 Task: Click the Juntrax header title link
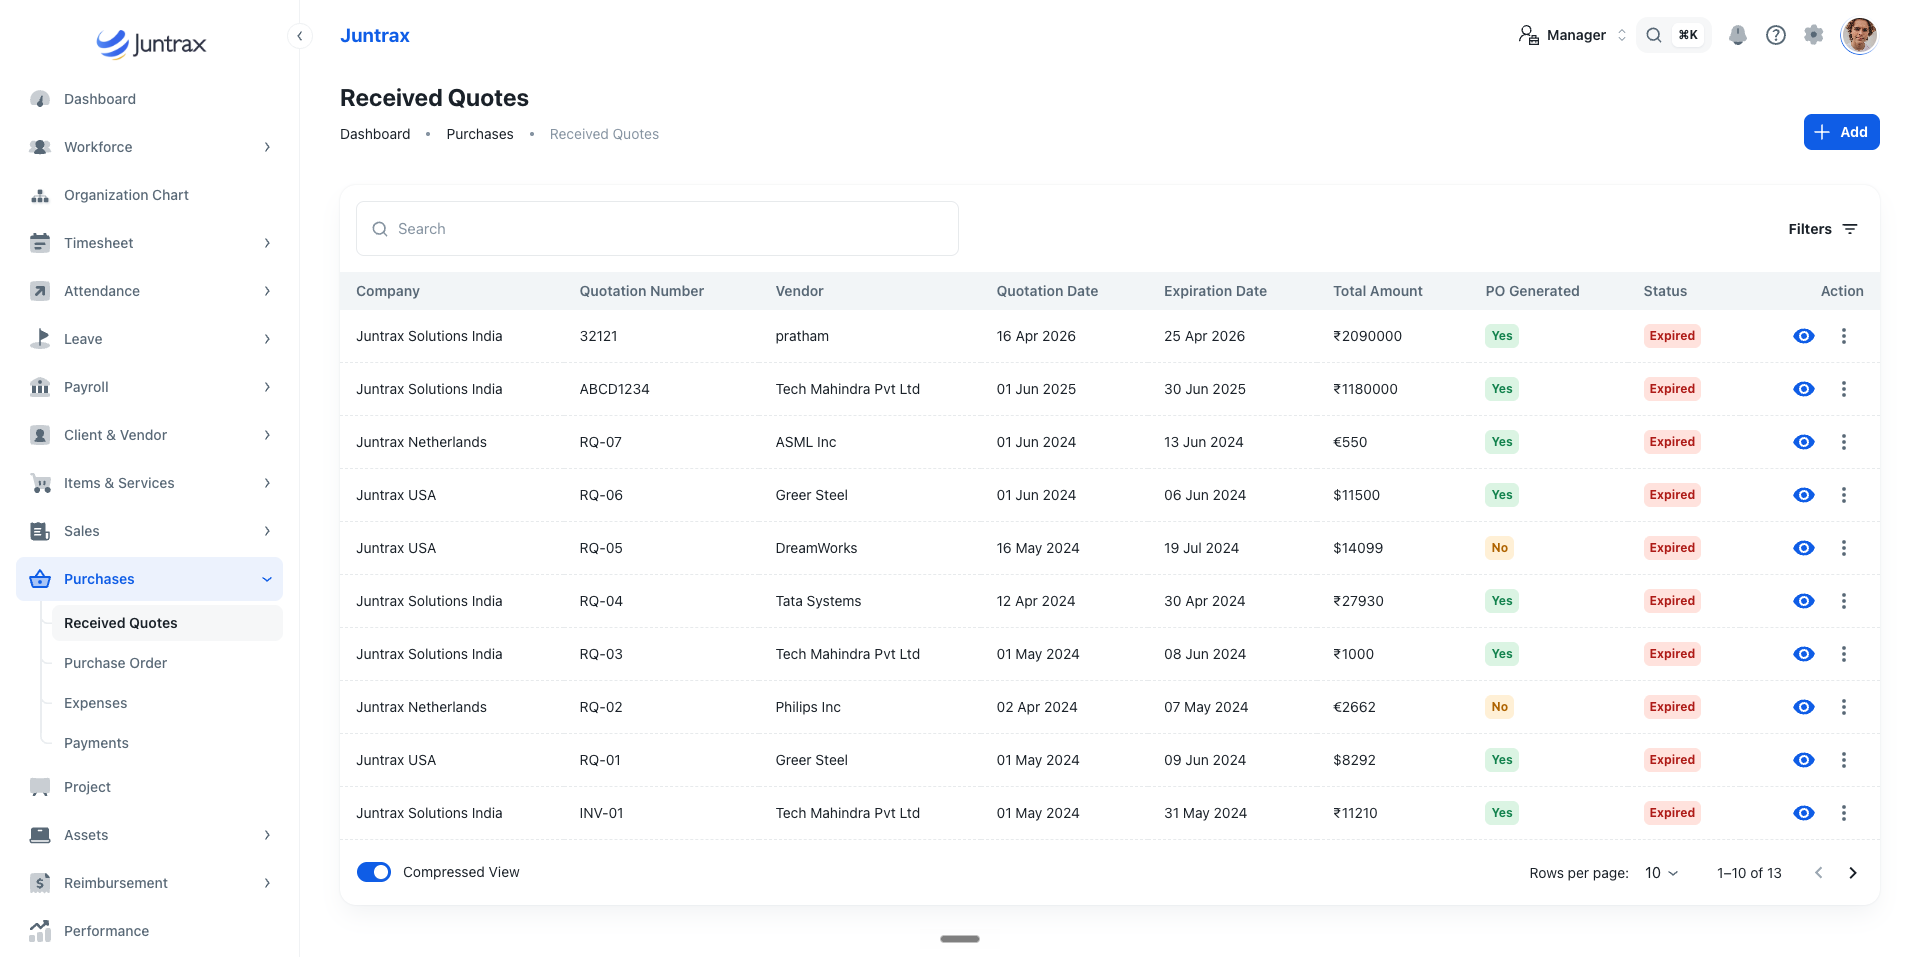pyautogui.click(x=375, y=36)
